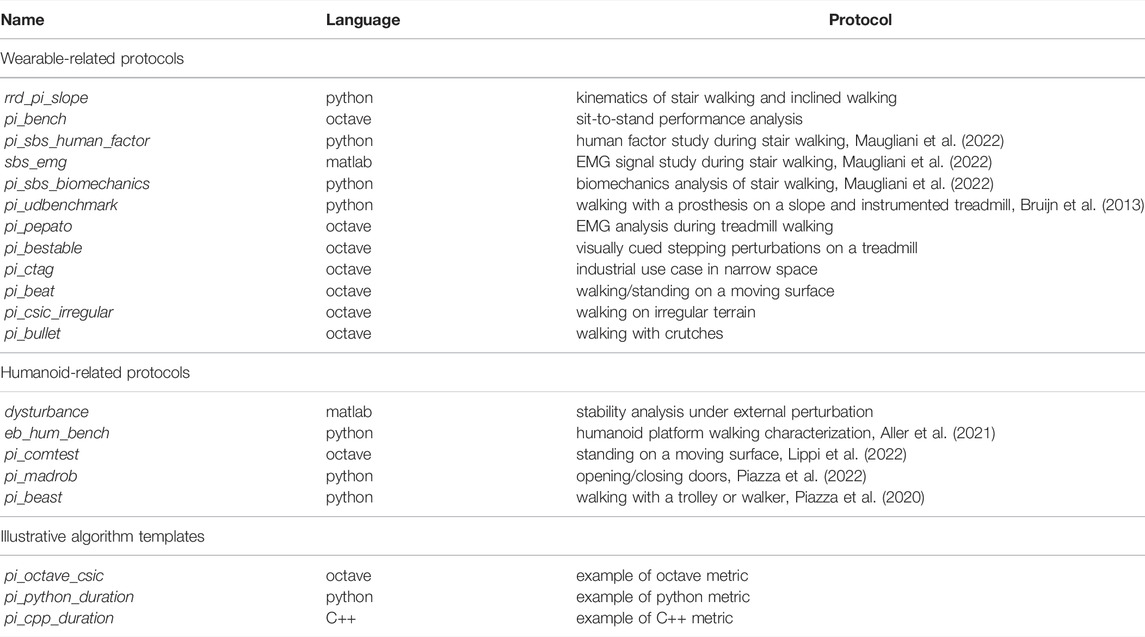Select the eb_hum_bench protocol name

[x=56, y=433]
